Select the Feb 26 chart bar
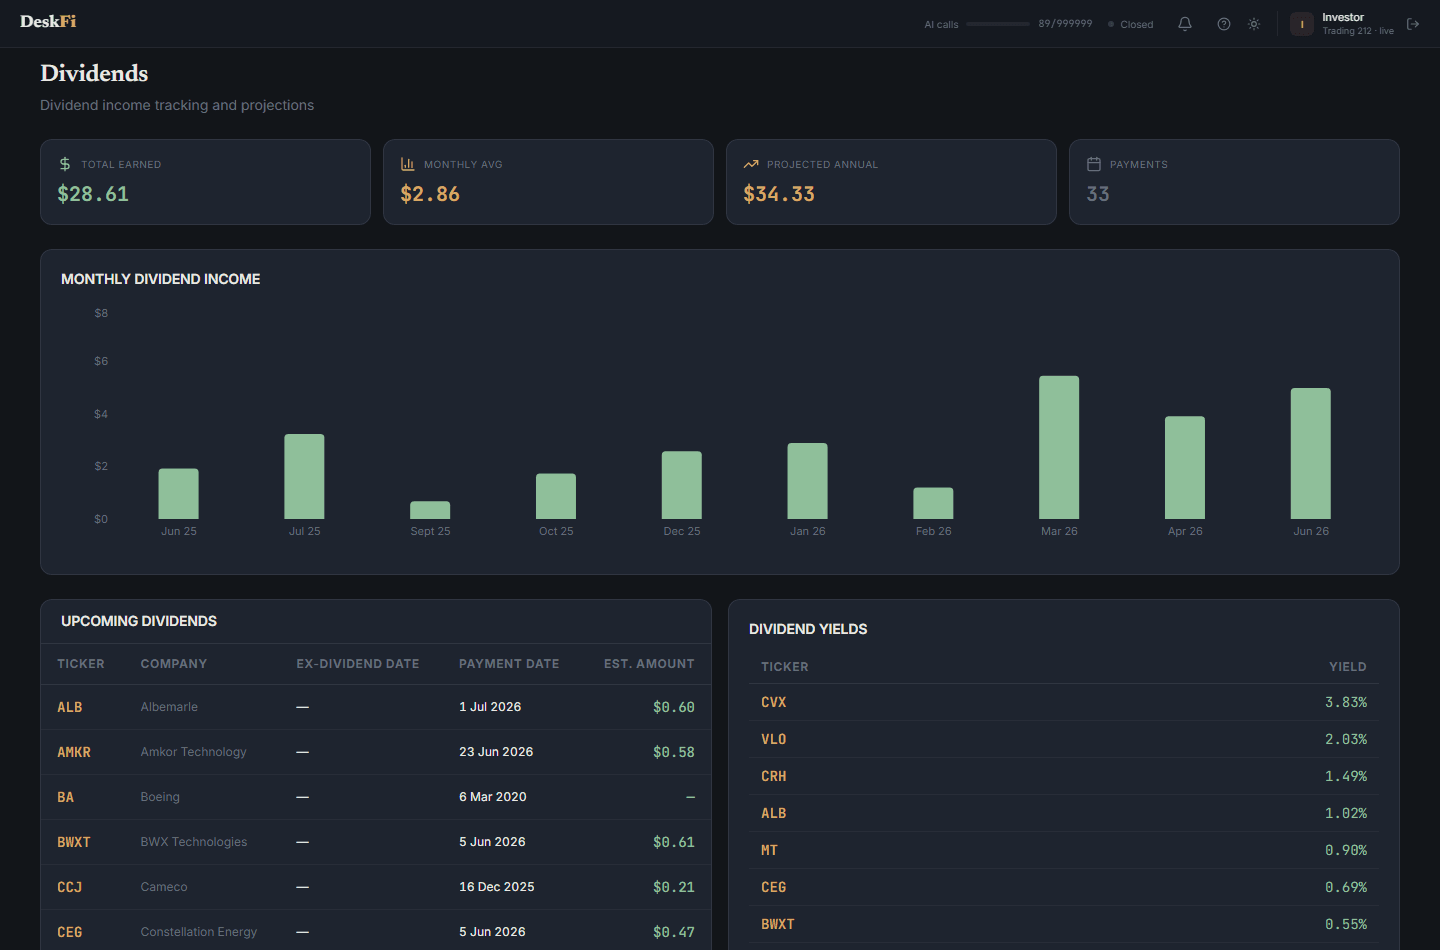 click(x=933, y=503)
